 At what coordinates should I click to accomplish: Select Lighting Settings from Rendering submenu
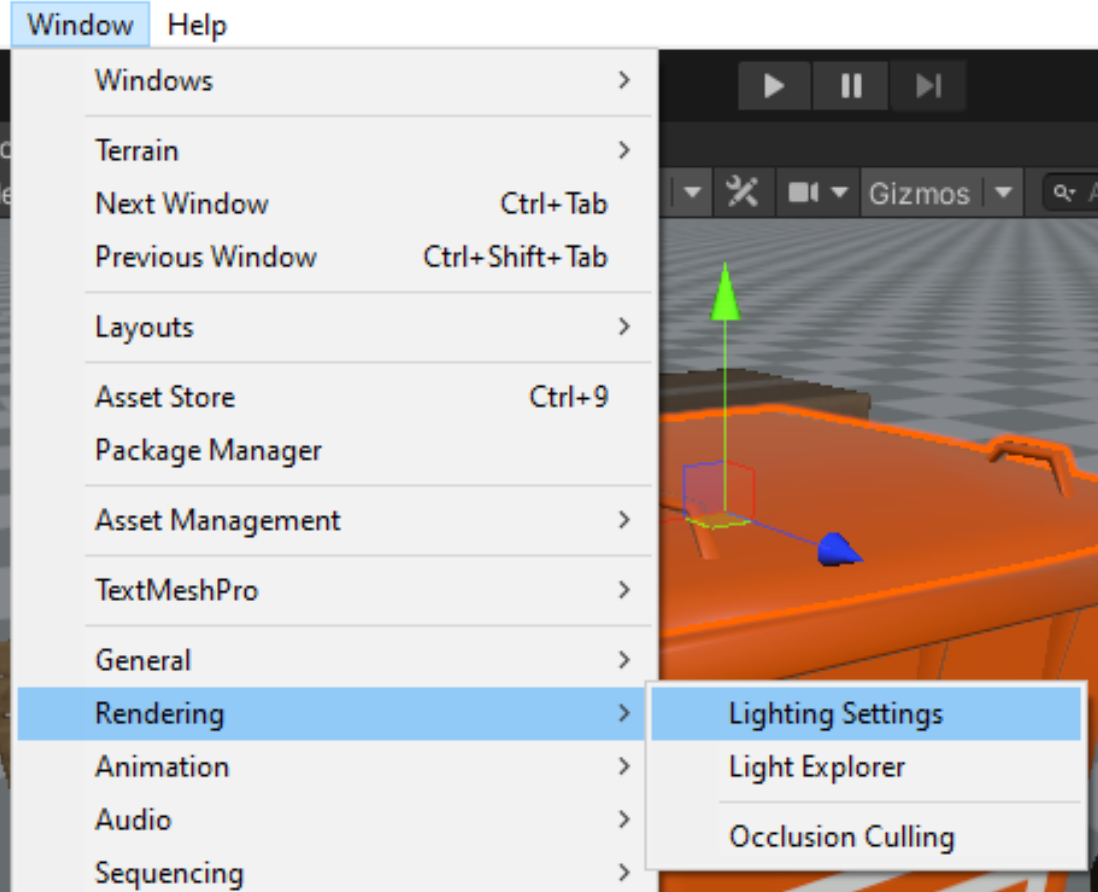coord(836,714)
